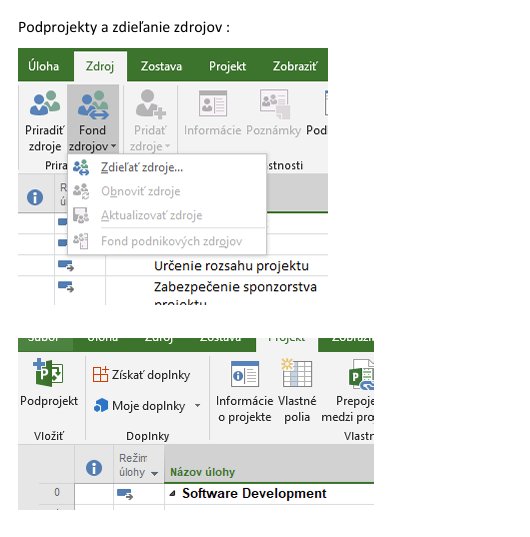
Task: Choose Aktualizovať zdroje menu entry
Action: (167, 215)
